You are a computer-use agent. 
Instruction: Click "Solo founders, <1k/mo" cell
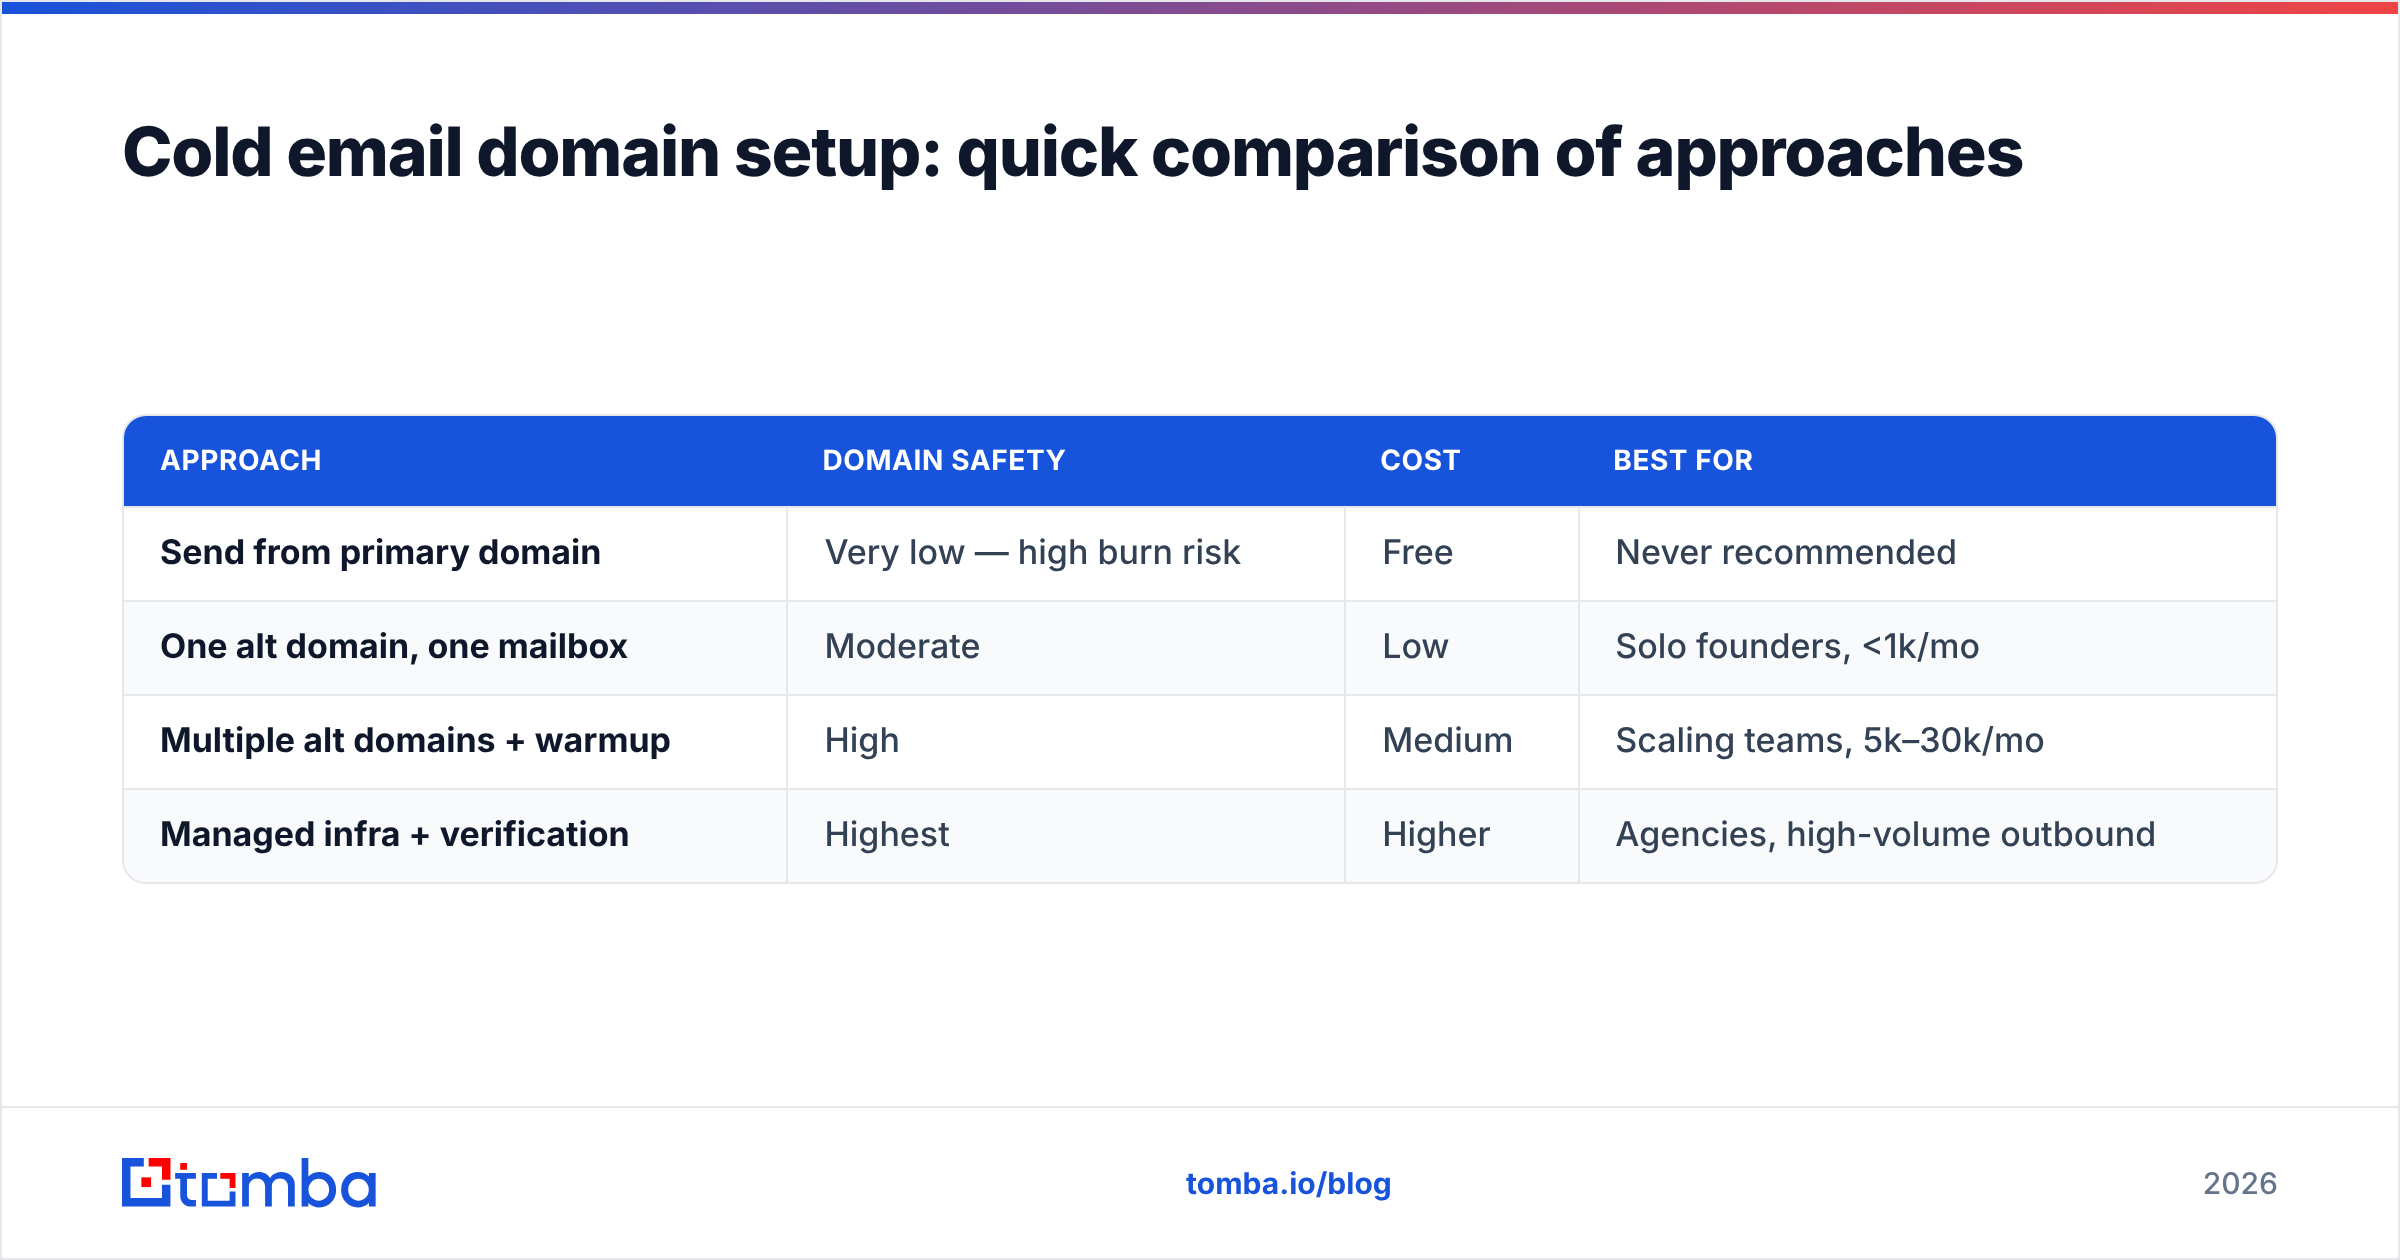[x=1927, y=647]
